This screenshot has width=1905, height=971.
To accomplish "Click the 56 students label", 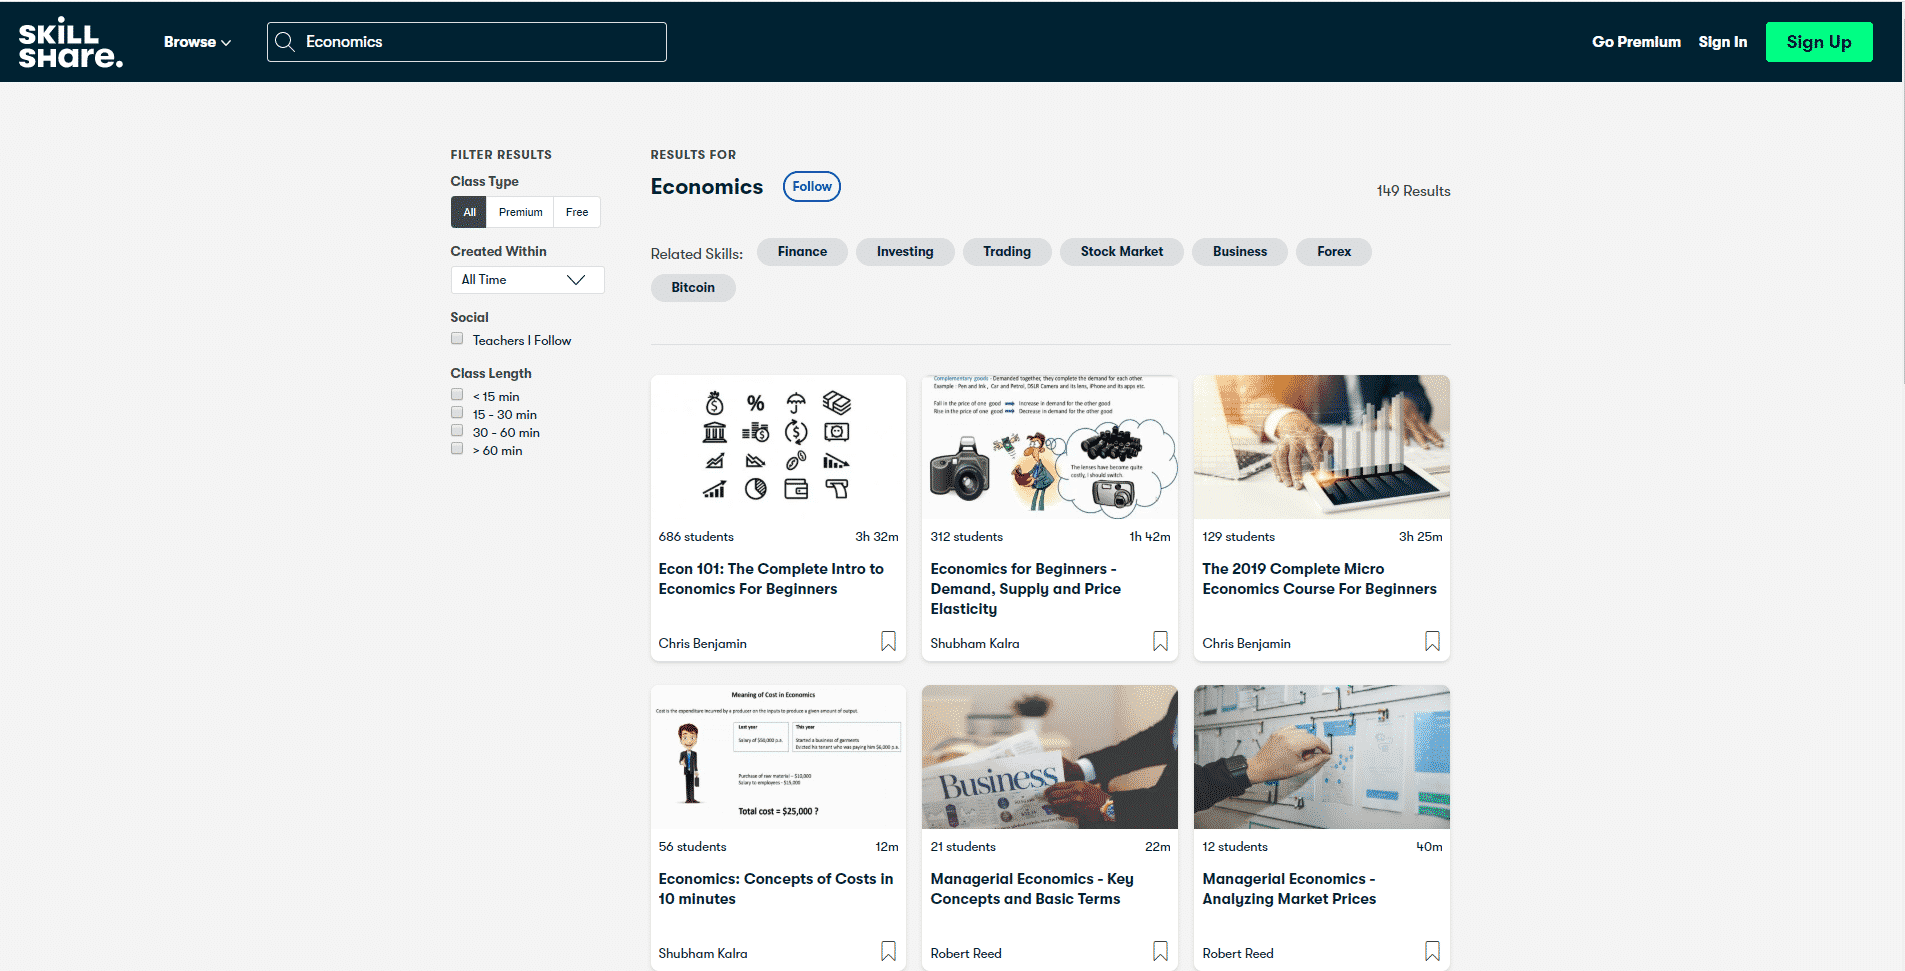I will [692, 847].
